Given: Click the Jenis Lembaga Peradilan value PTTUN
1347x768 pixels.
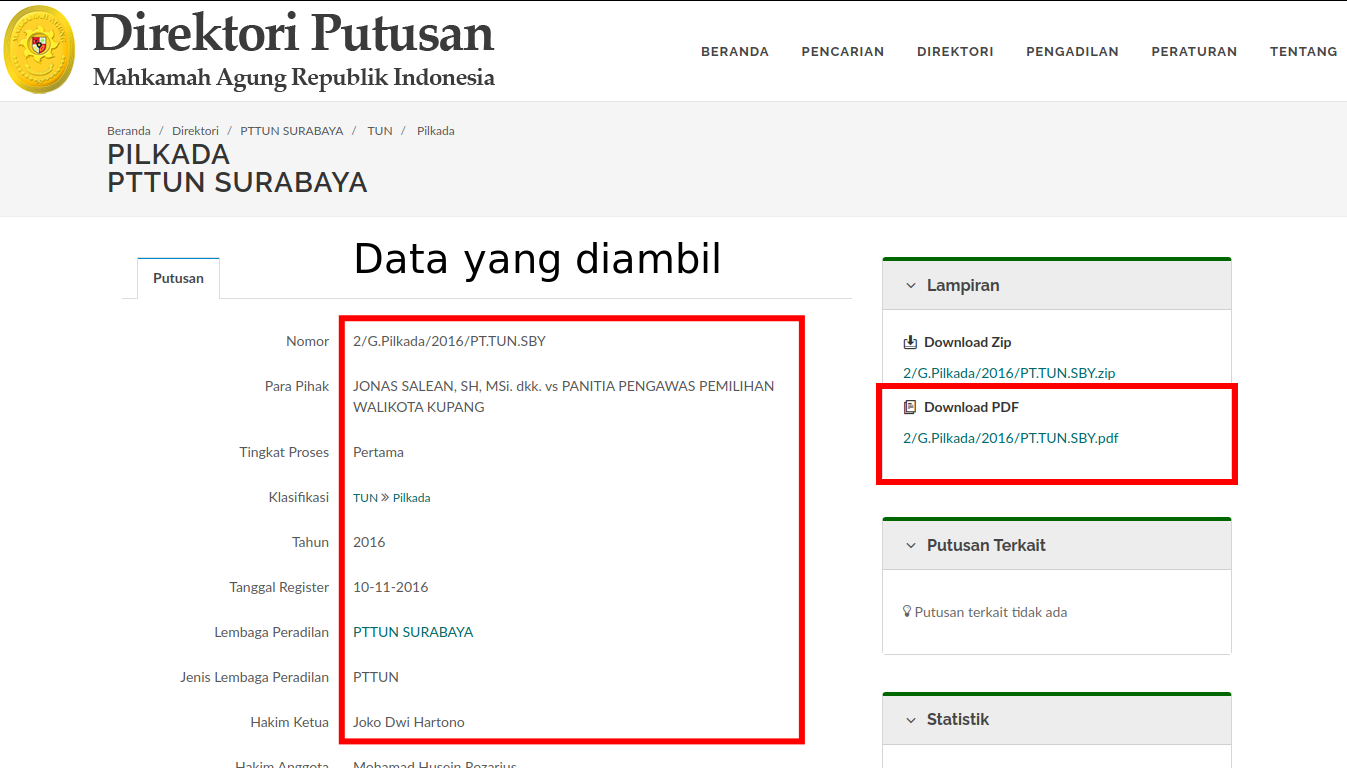Looking at the screenshot, I should tap(376, 677).
